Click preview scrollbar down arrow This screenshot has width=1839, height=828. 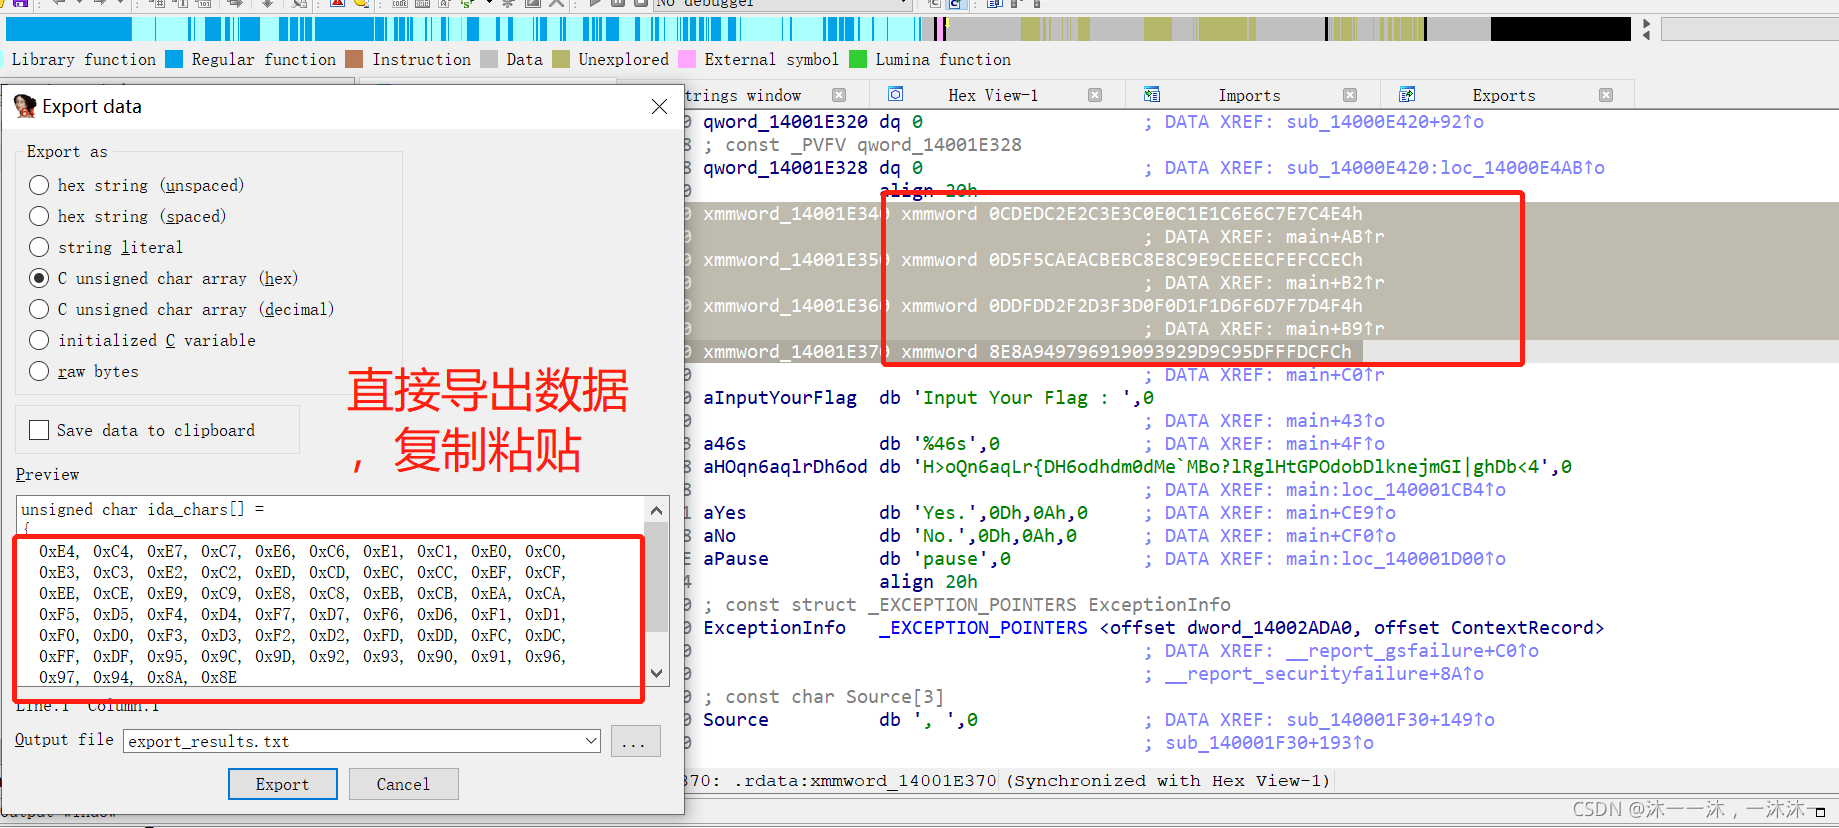pos(656,673)
